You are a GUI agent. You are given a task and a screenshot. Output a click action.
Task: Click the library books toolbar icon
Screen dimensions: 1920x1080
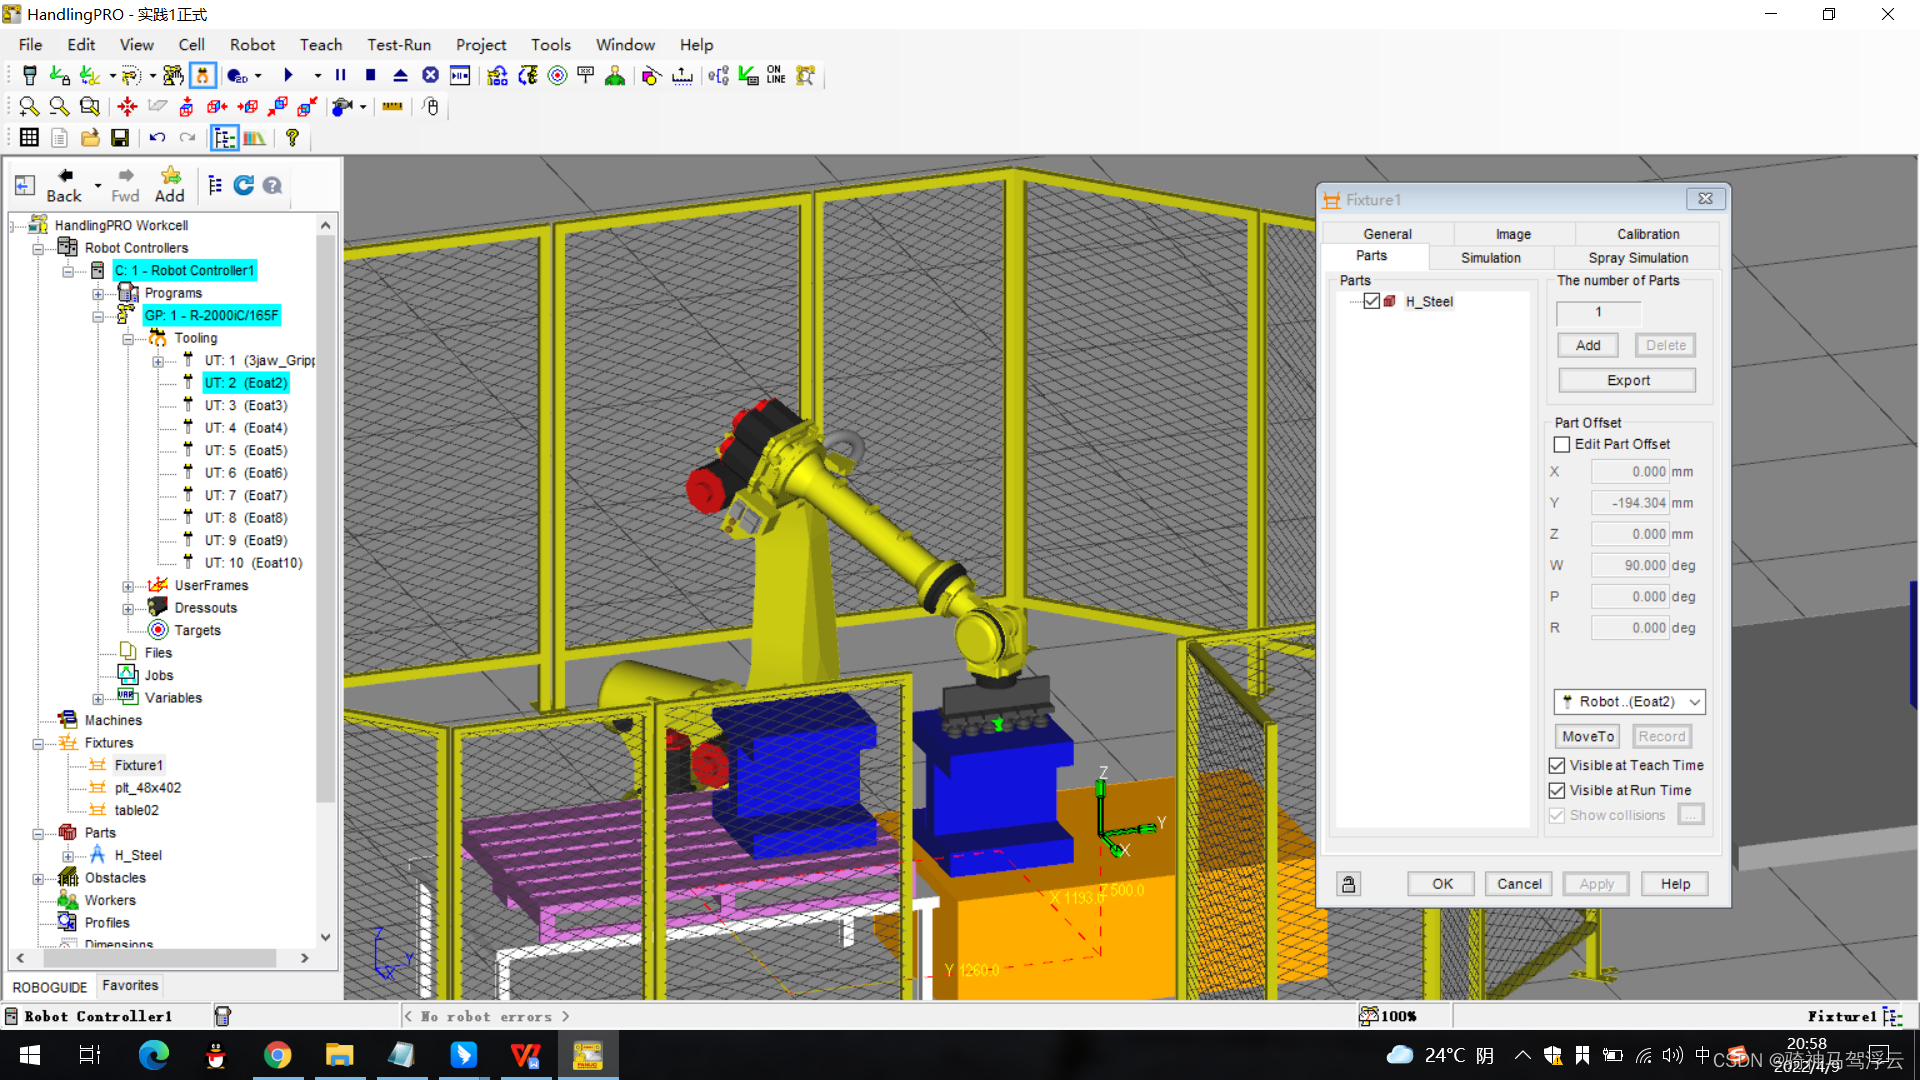pos(255,138)
